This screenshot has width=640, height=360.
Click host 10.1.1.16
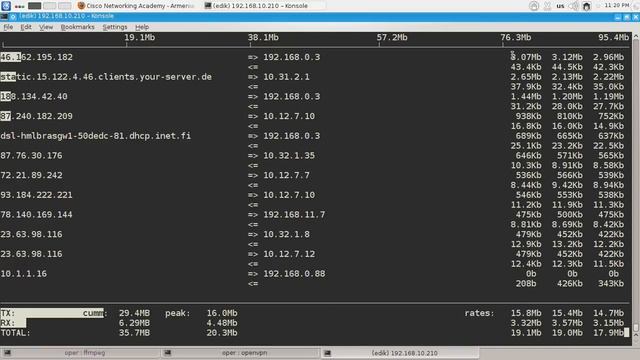pos(24,274)
